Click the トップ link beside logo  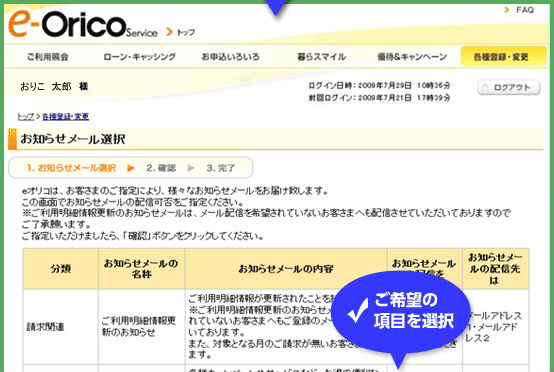[x=186, y=33]
